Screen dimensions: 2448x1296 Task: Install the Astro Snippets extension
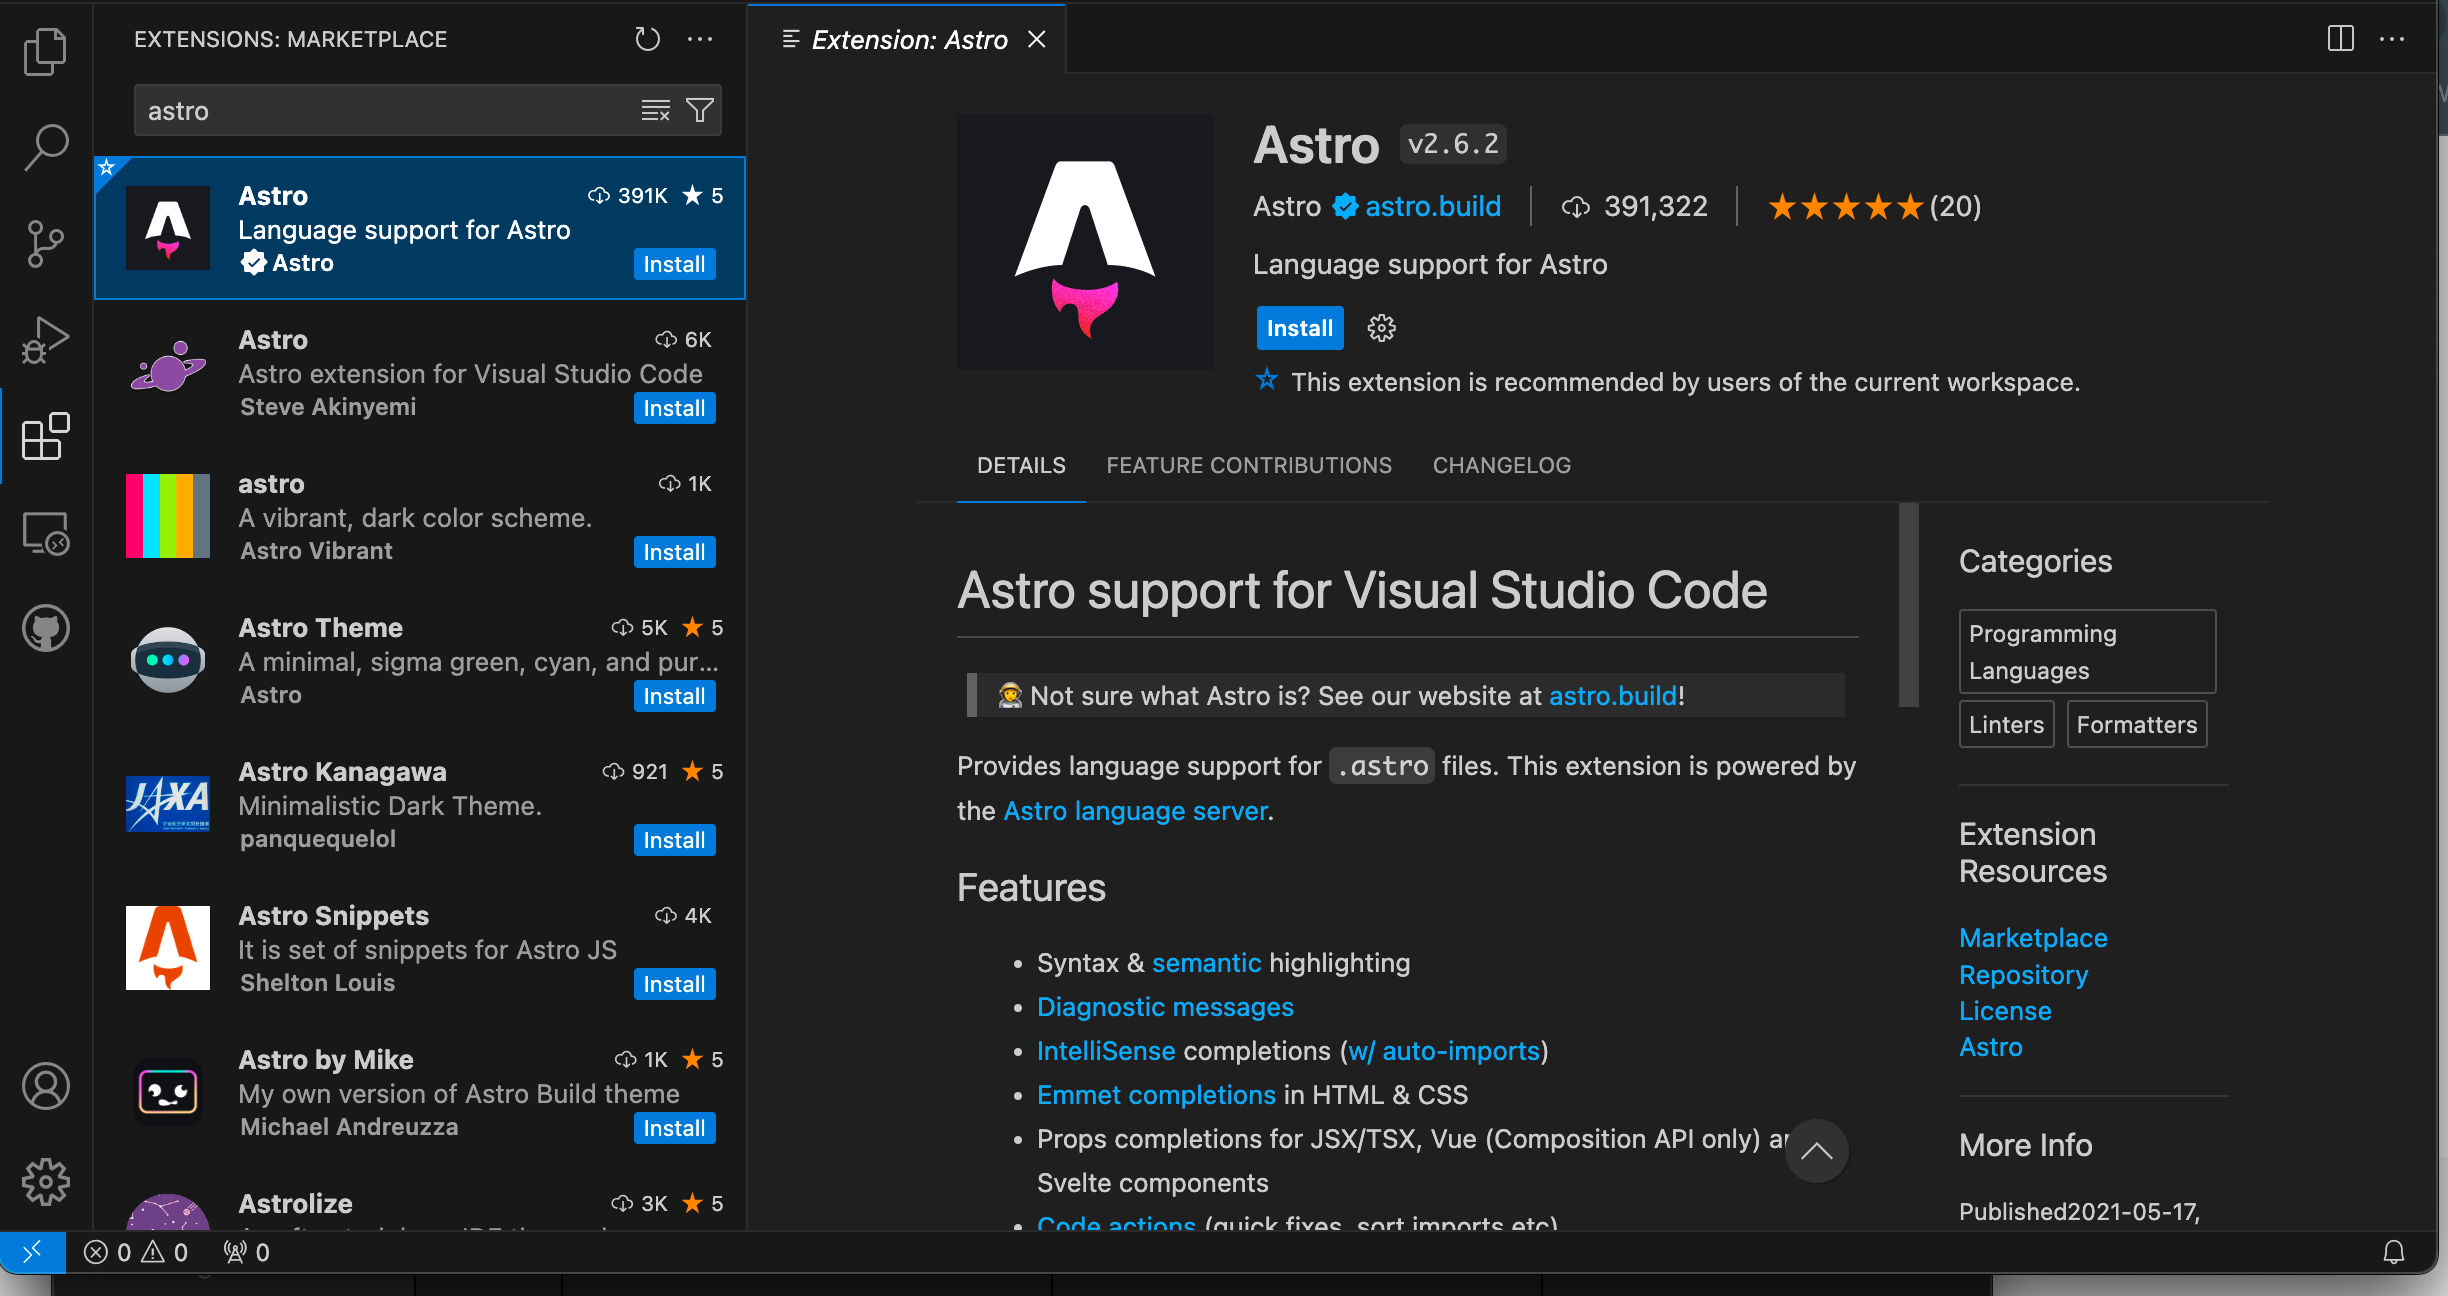pos(674,984)
